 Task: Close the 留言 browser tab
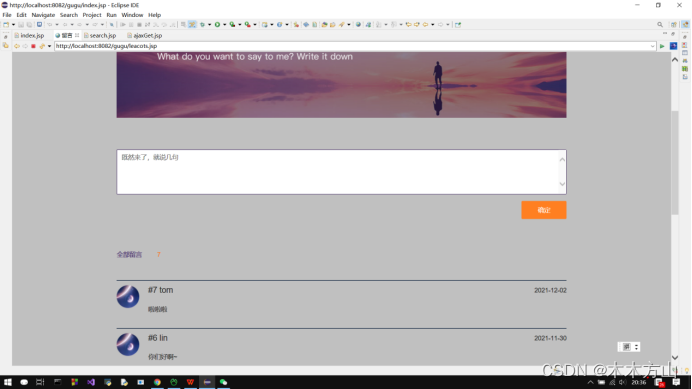pos(77,35)
